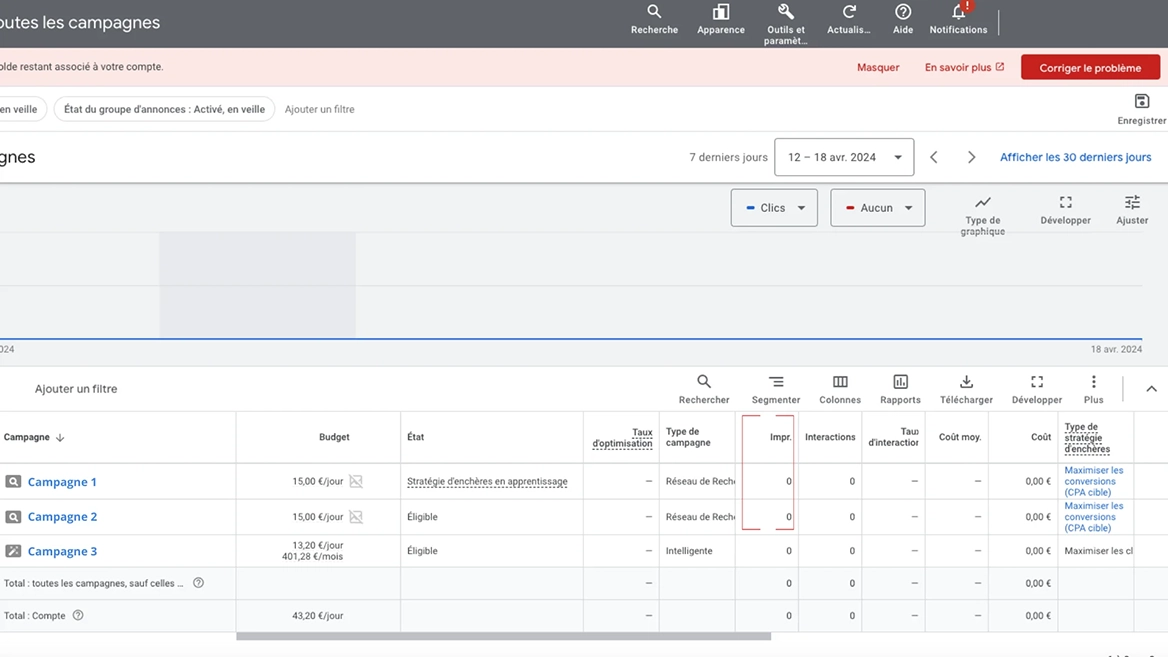1168x657 pixels.
Task: Open Outils et paramètres wrench icon
Action: click(785, 12)
